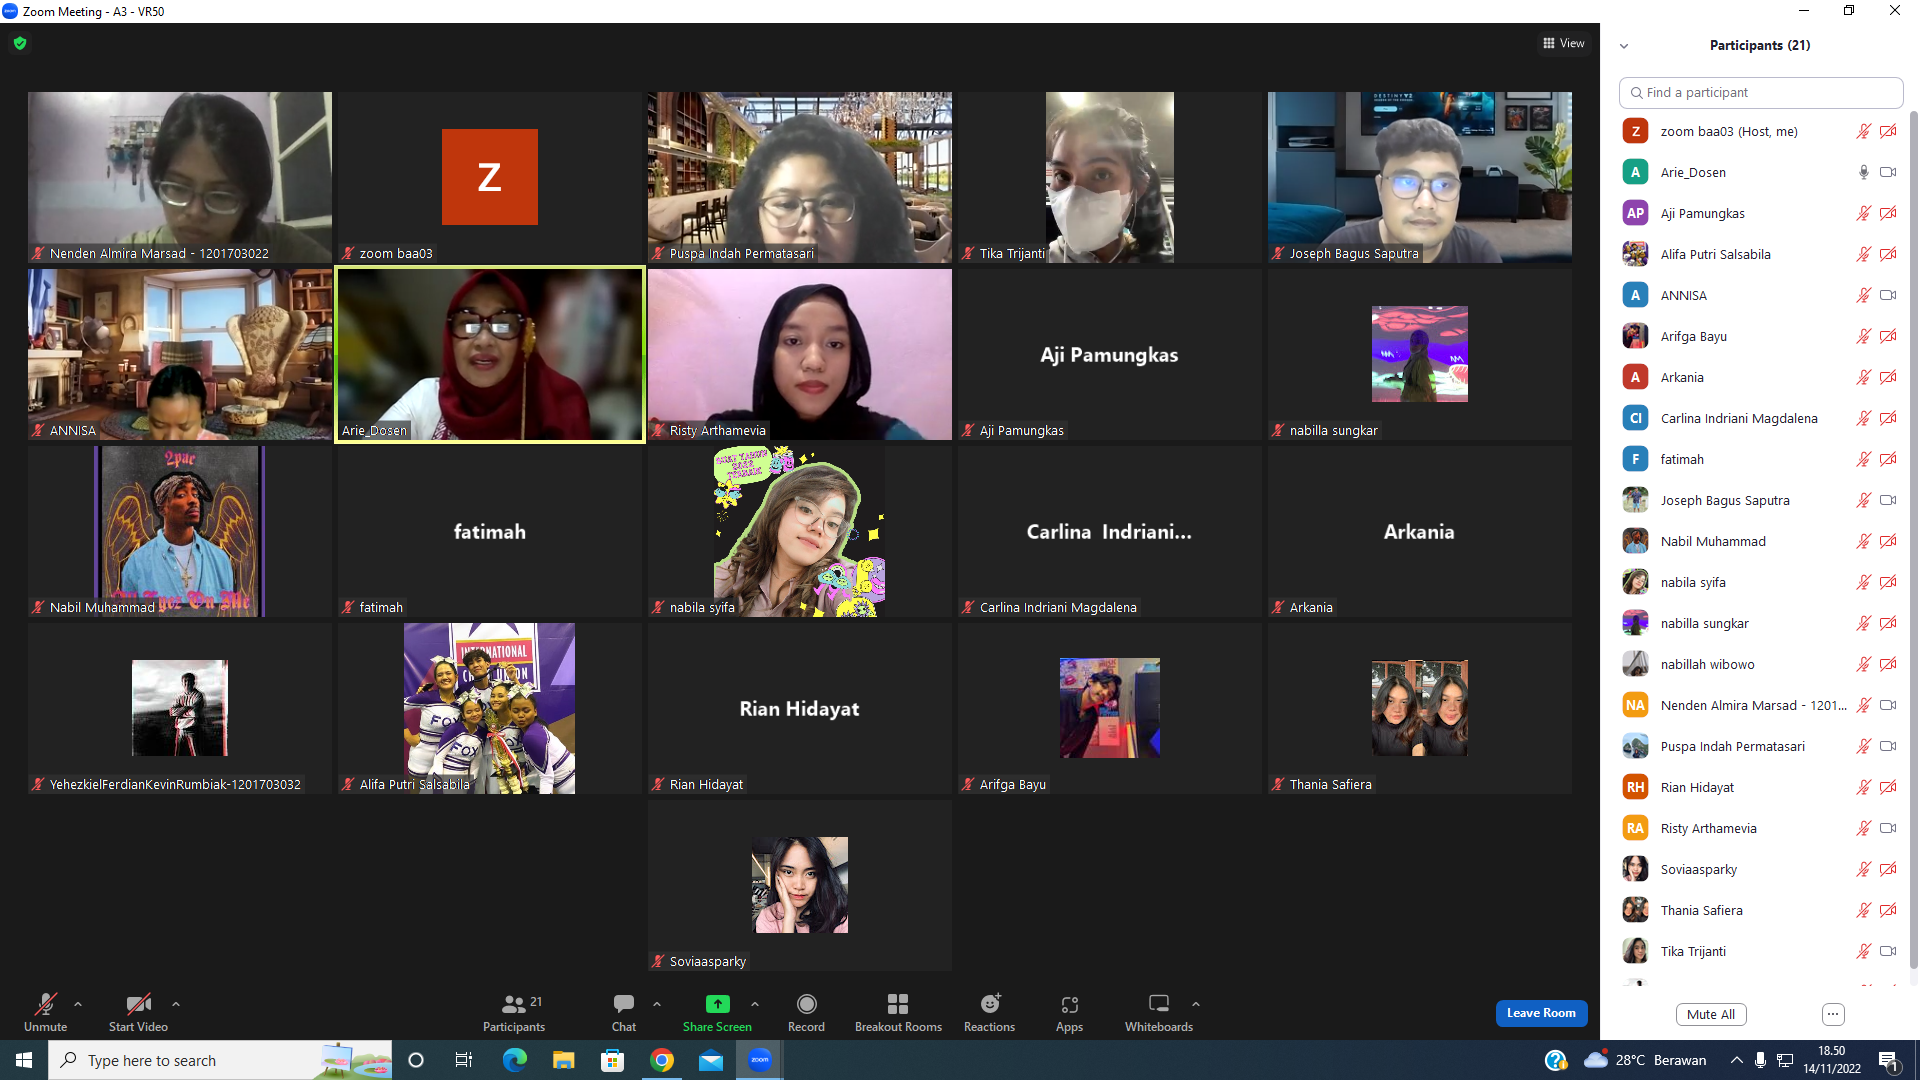Open Microsoft Edge from the taskbar

click(515, 1060)
